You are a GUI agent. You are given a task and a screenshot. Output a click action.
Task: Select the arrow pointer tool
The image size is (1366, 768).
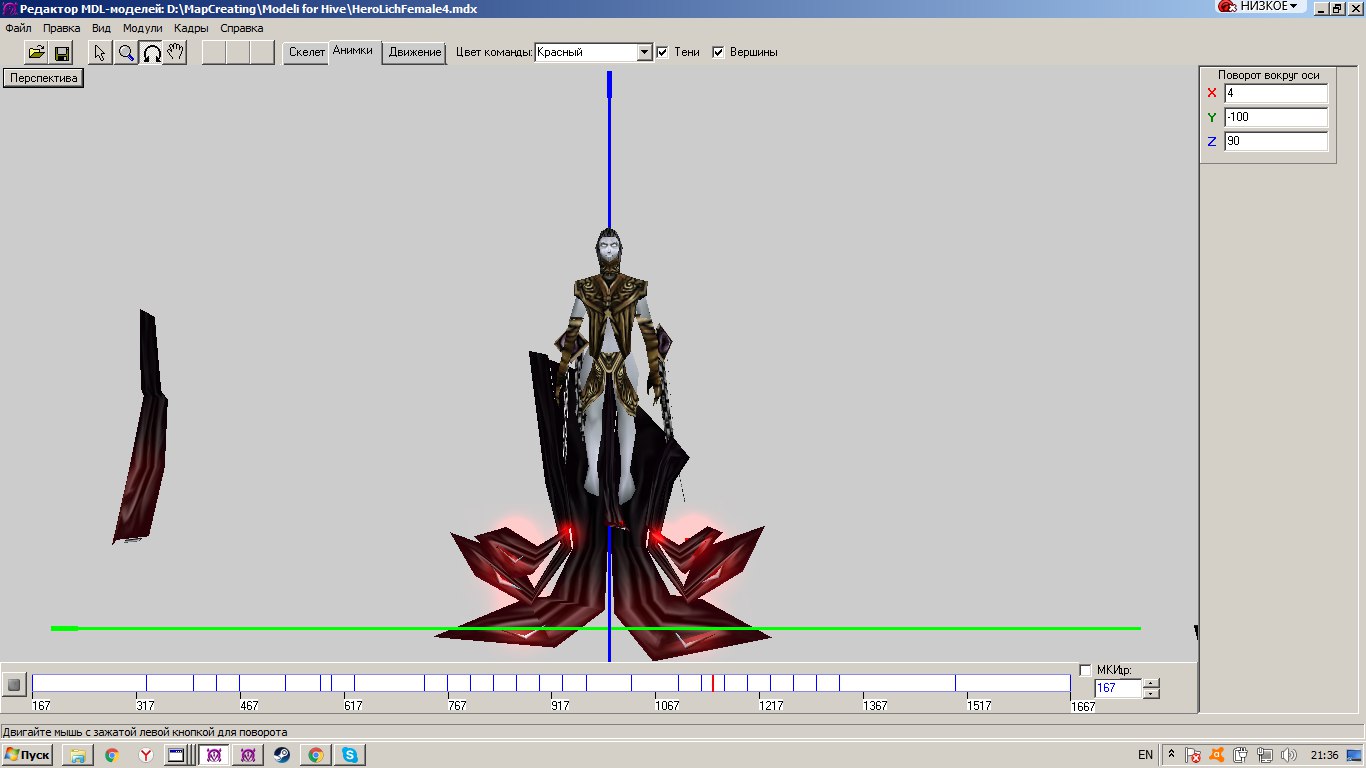(x=101, y=53)
